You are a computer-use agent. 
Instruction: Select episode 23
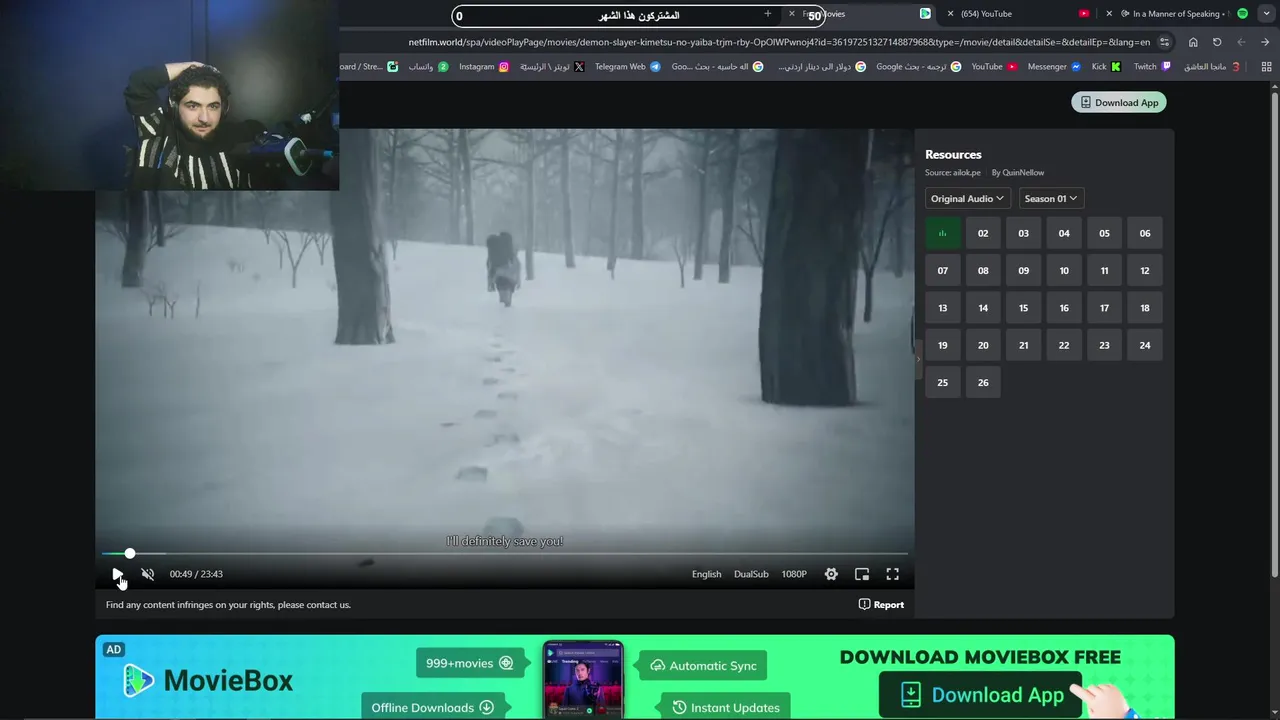coord(1104,345)
